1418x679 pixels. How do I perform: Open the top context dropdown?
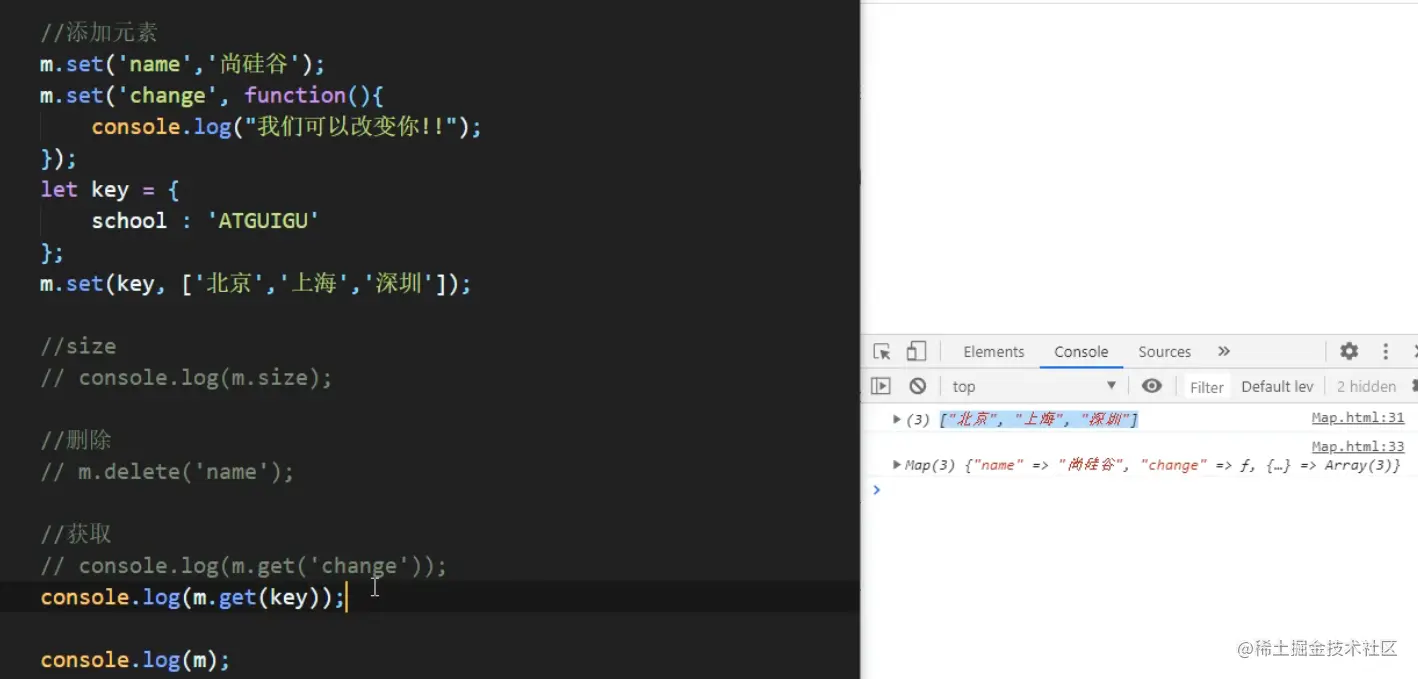point(1034,386)
